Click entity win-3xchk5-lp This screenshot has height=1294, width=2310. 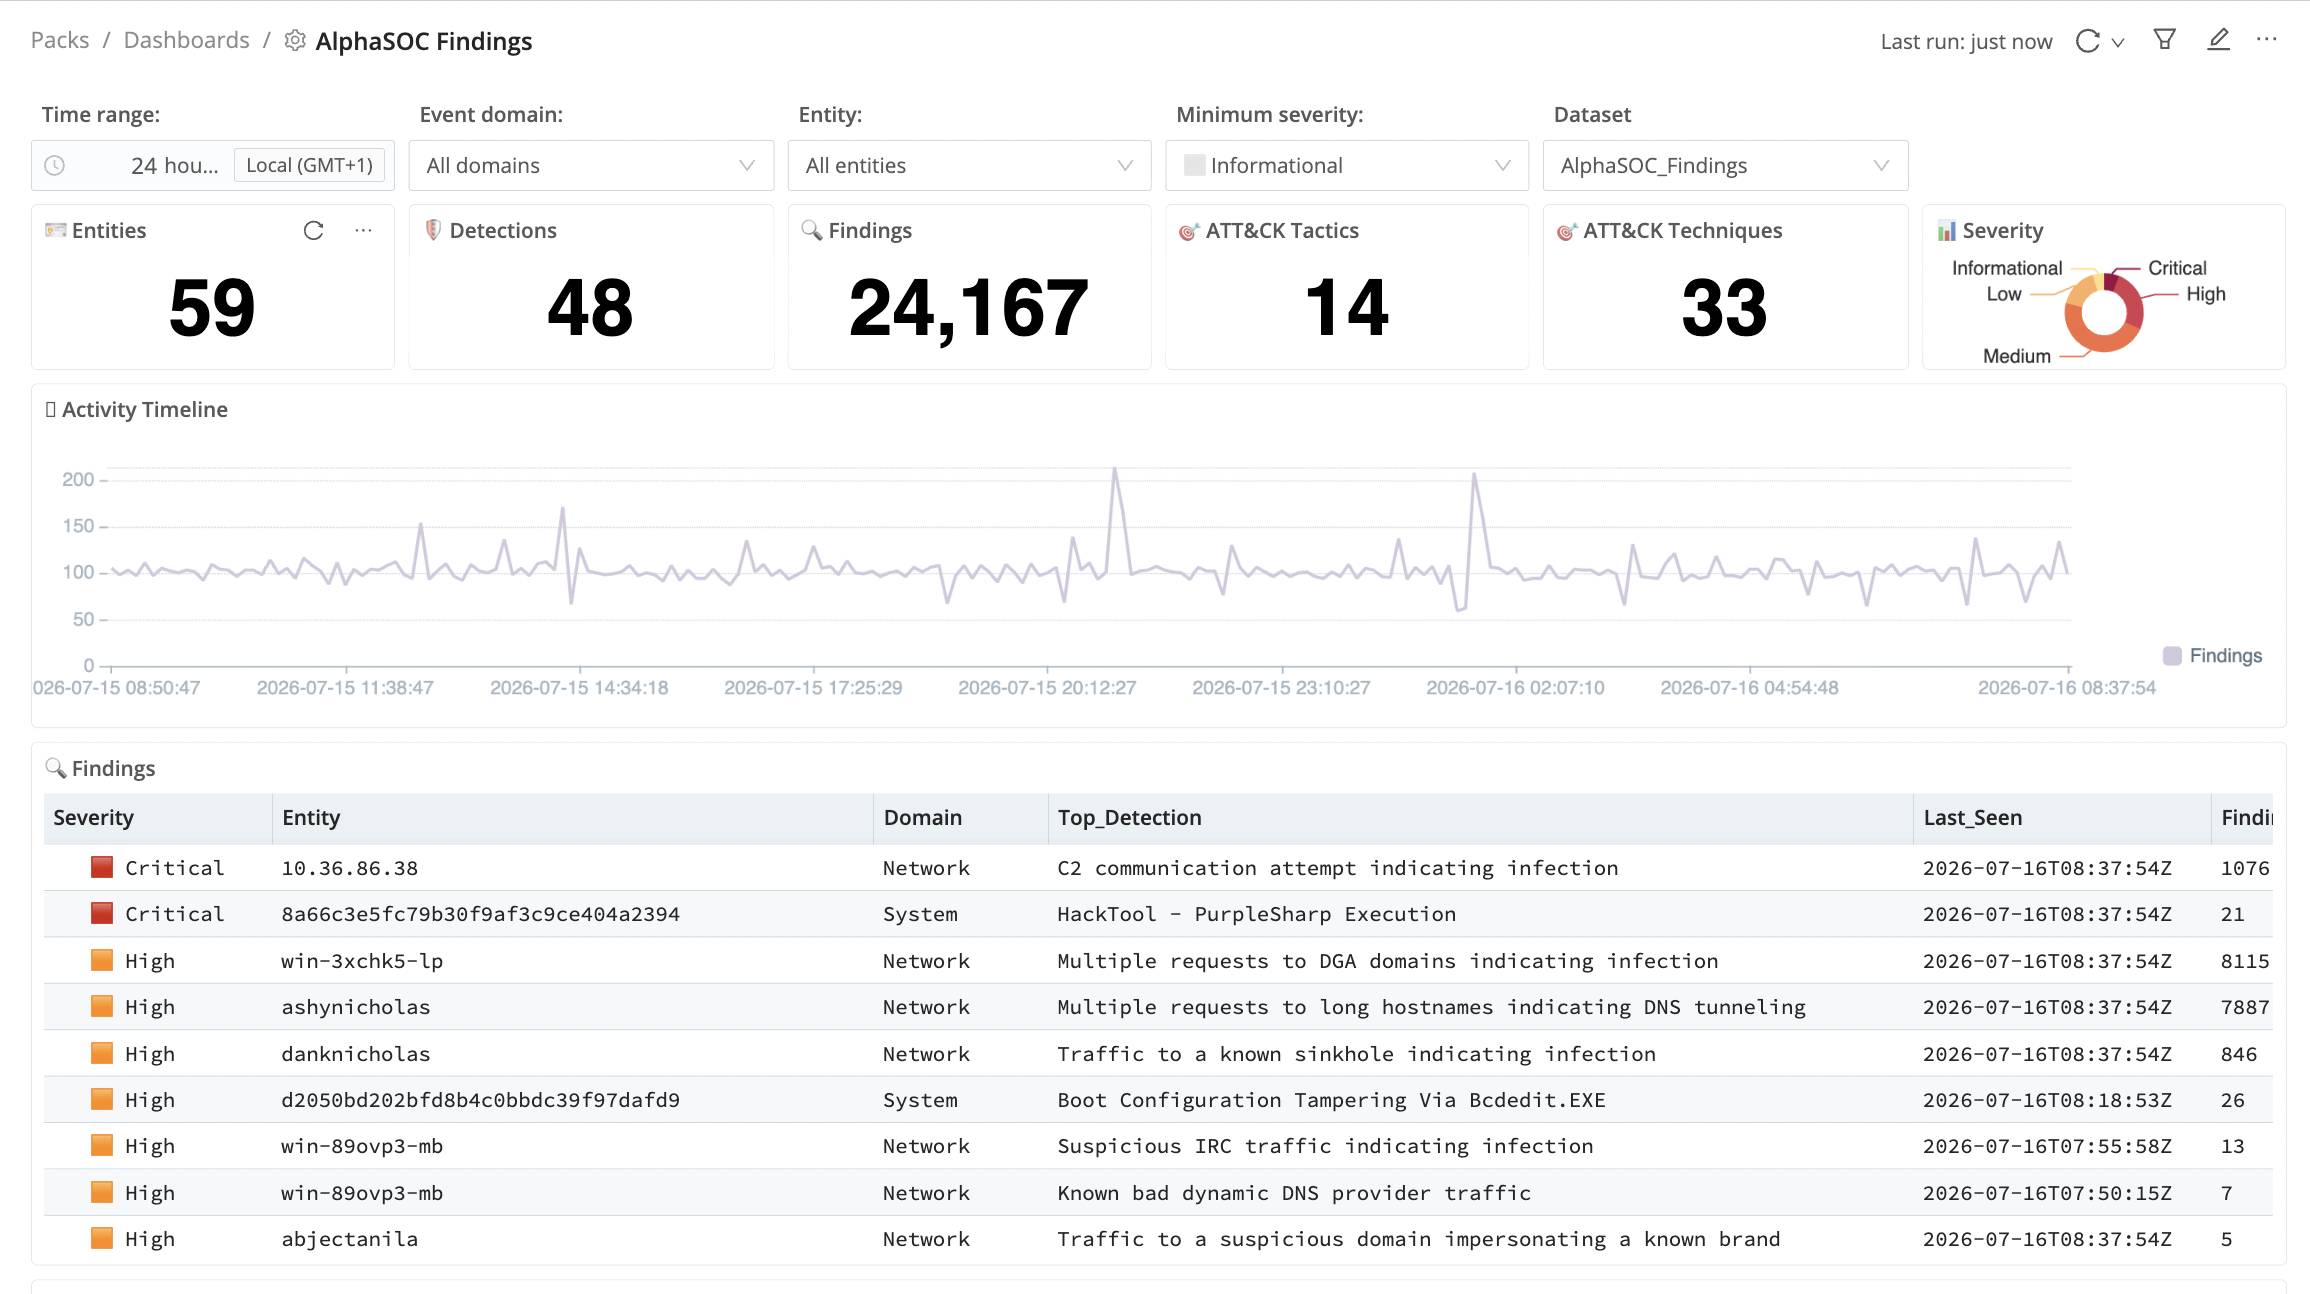pyautogui.click(x=362, y=961)
